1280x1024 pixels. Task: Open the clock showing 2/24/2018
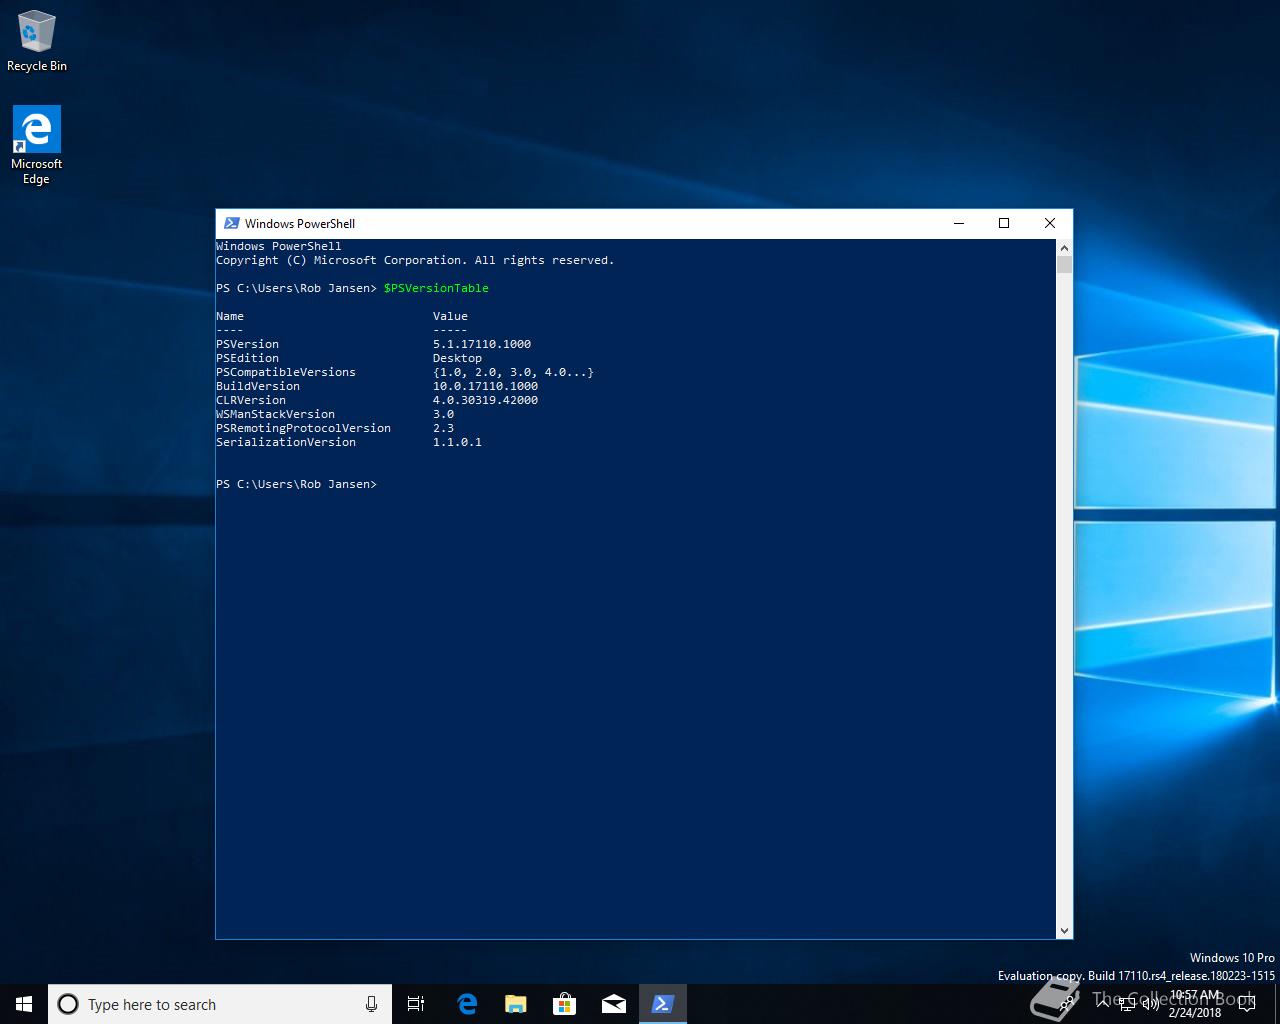[x=1195, y=1004]
